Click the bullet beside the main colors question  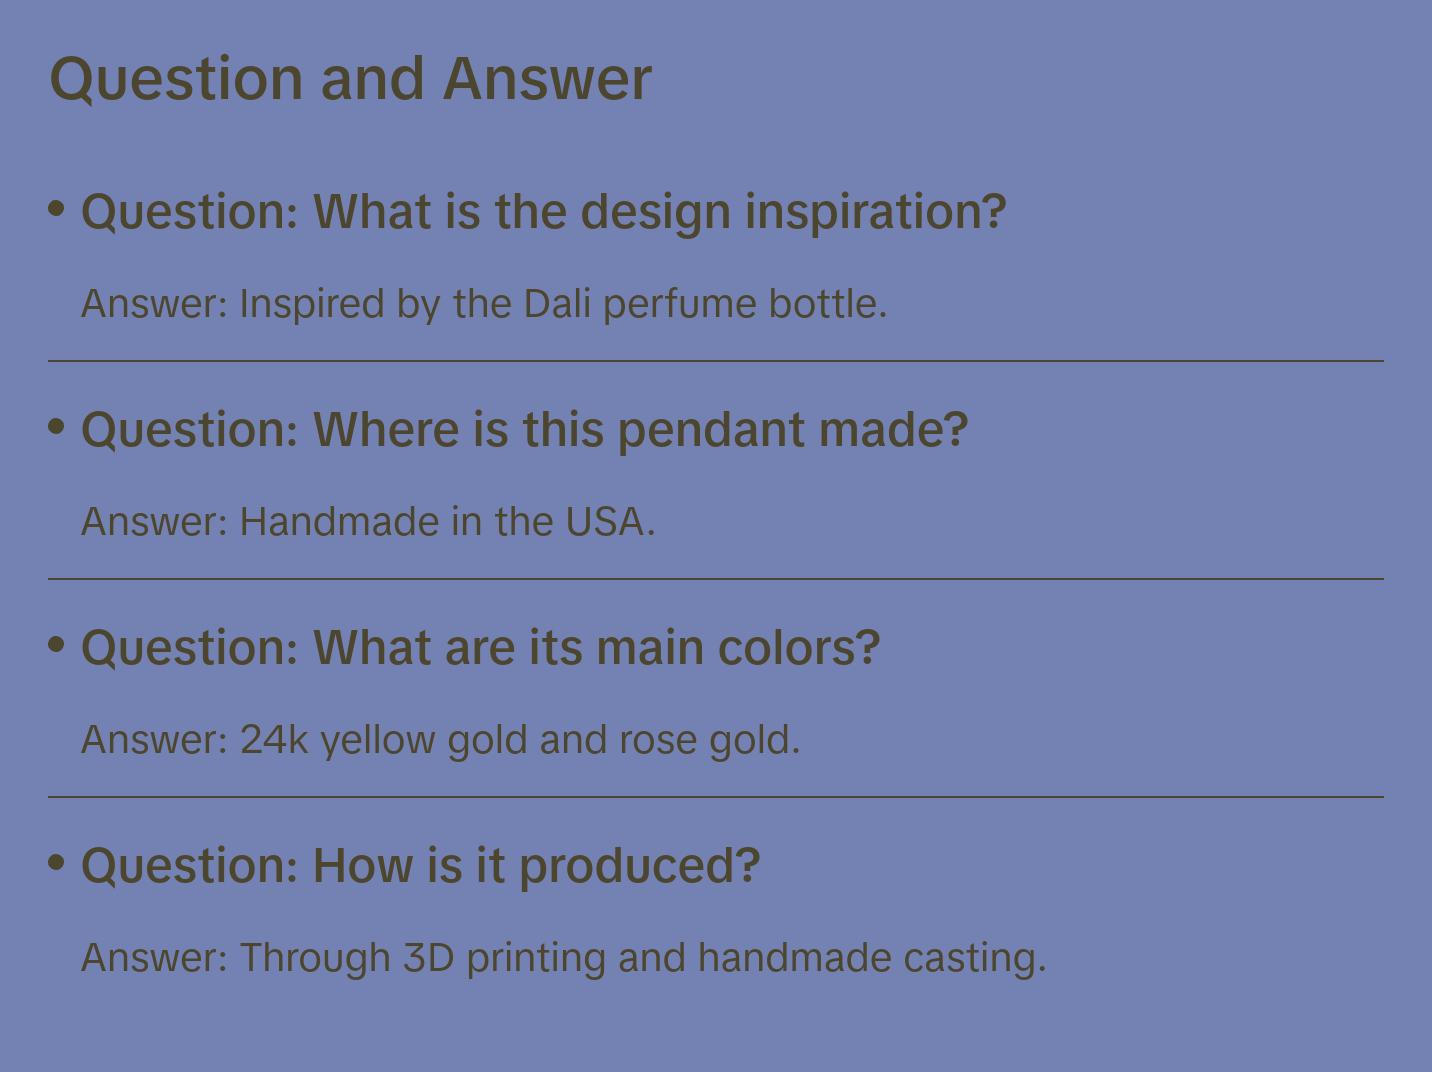pyautogui.click(x=57, y=644)
